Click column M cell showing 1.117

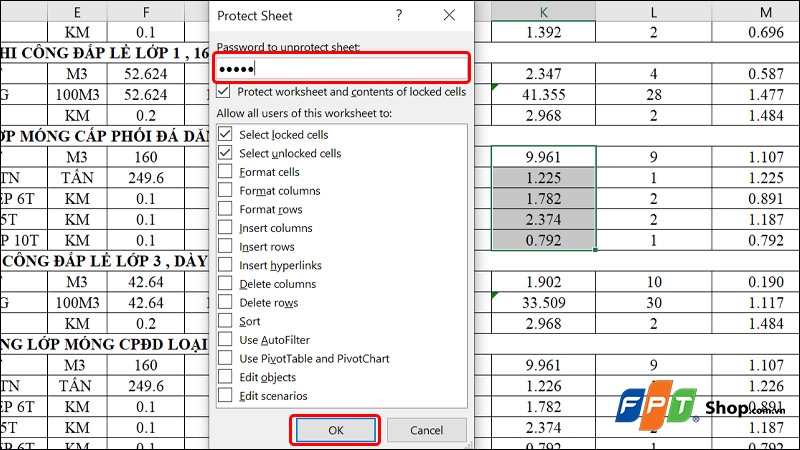(756, 303)
